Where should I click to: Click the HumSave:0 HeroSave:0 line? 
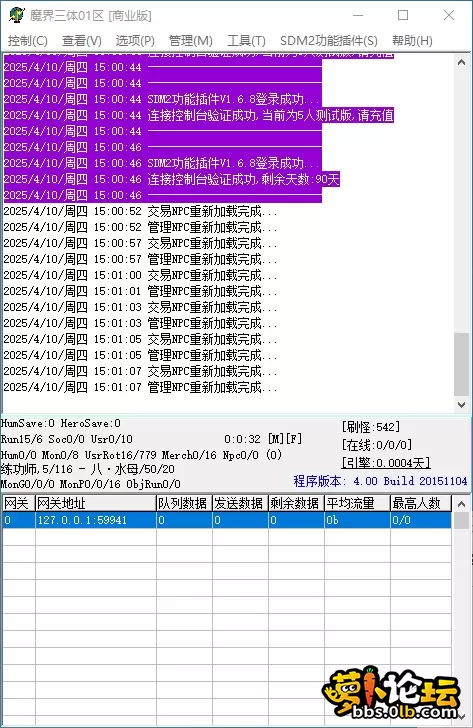pyautogui.click(x=61, y=423)
